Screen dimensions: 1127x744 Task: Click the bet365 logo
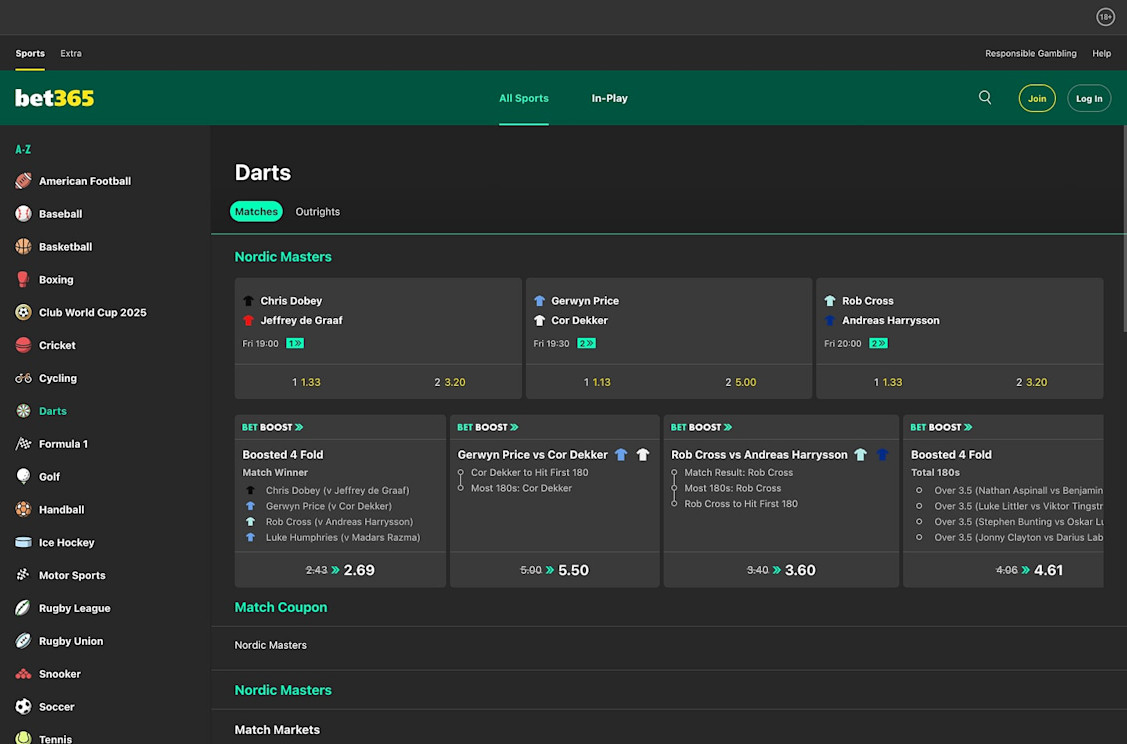point(55,98)
